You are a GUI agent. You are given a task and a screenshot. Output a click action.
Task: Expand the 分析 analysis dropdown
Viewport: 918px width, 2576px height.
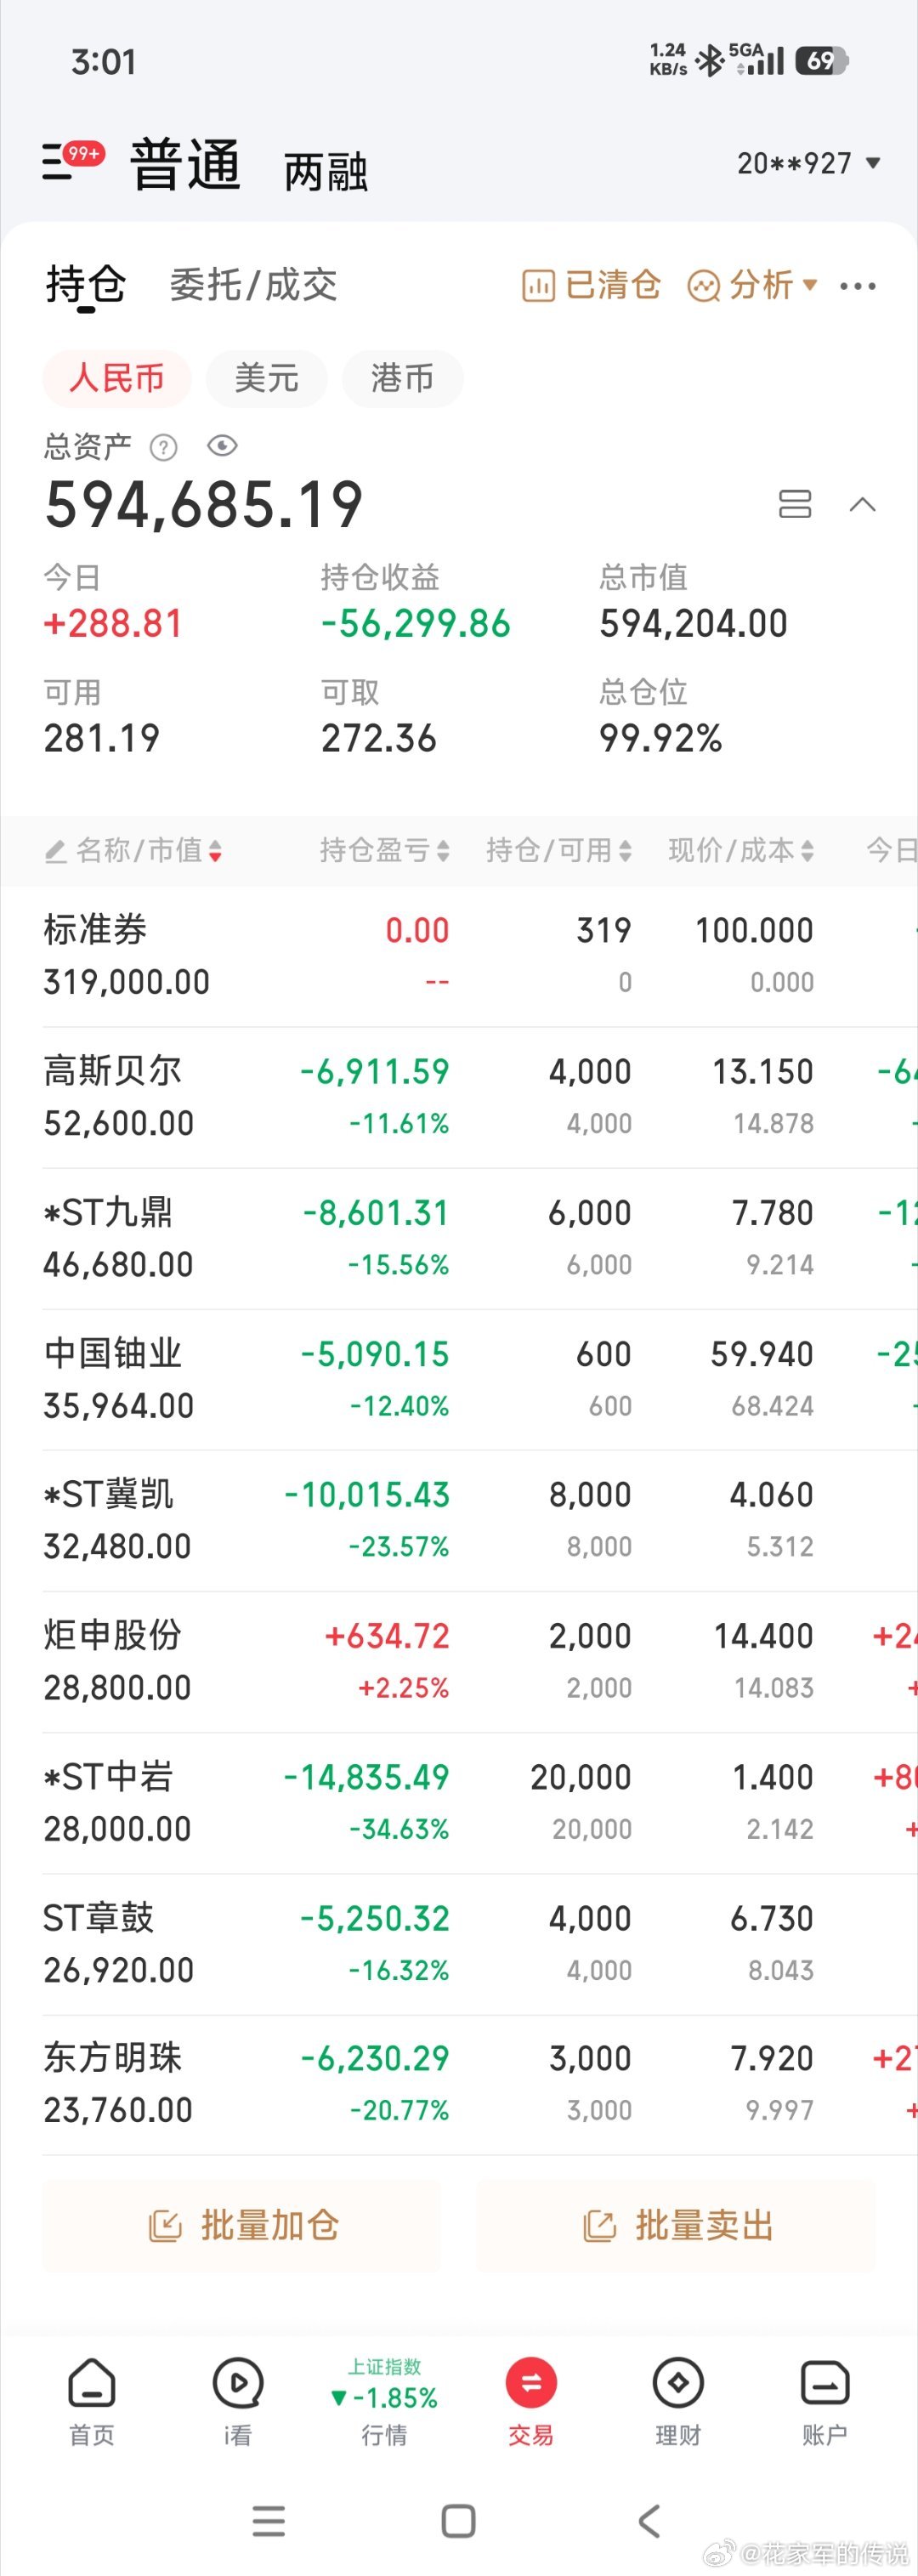tap(752, 286)
